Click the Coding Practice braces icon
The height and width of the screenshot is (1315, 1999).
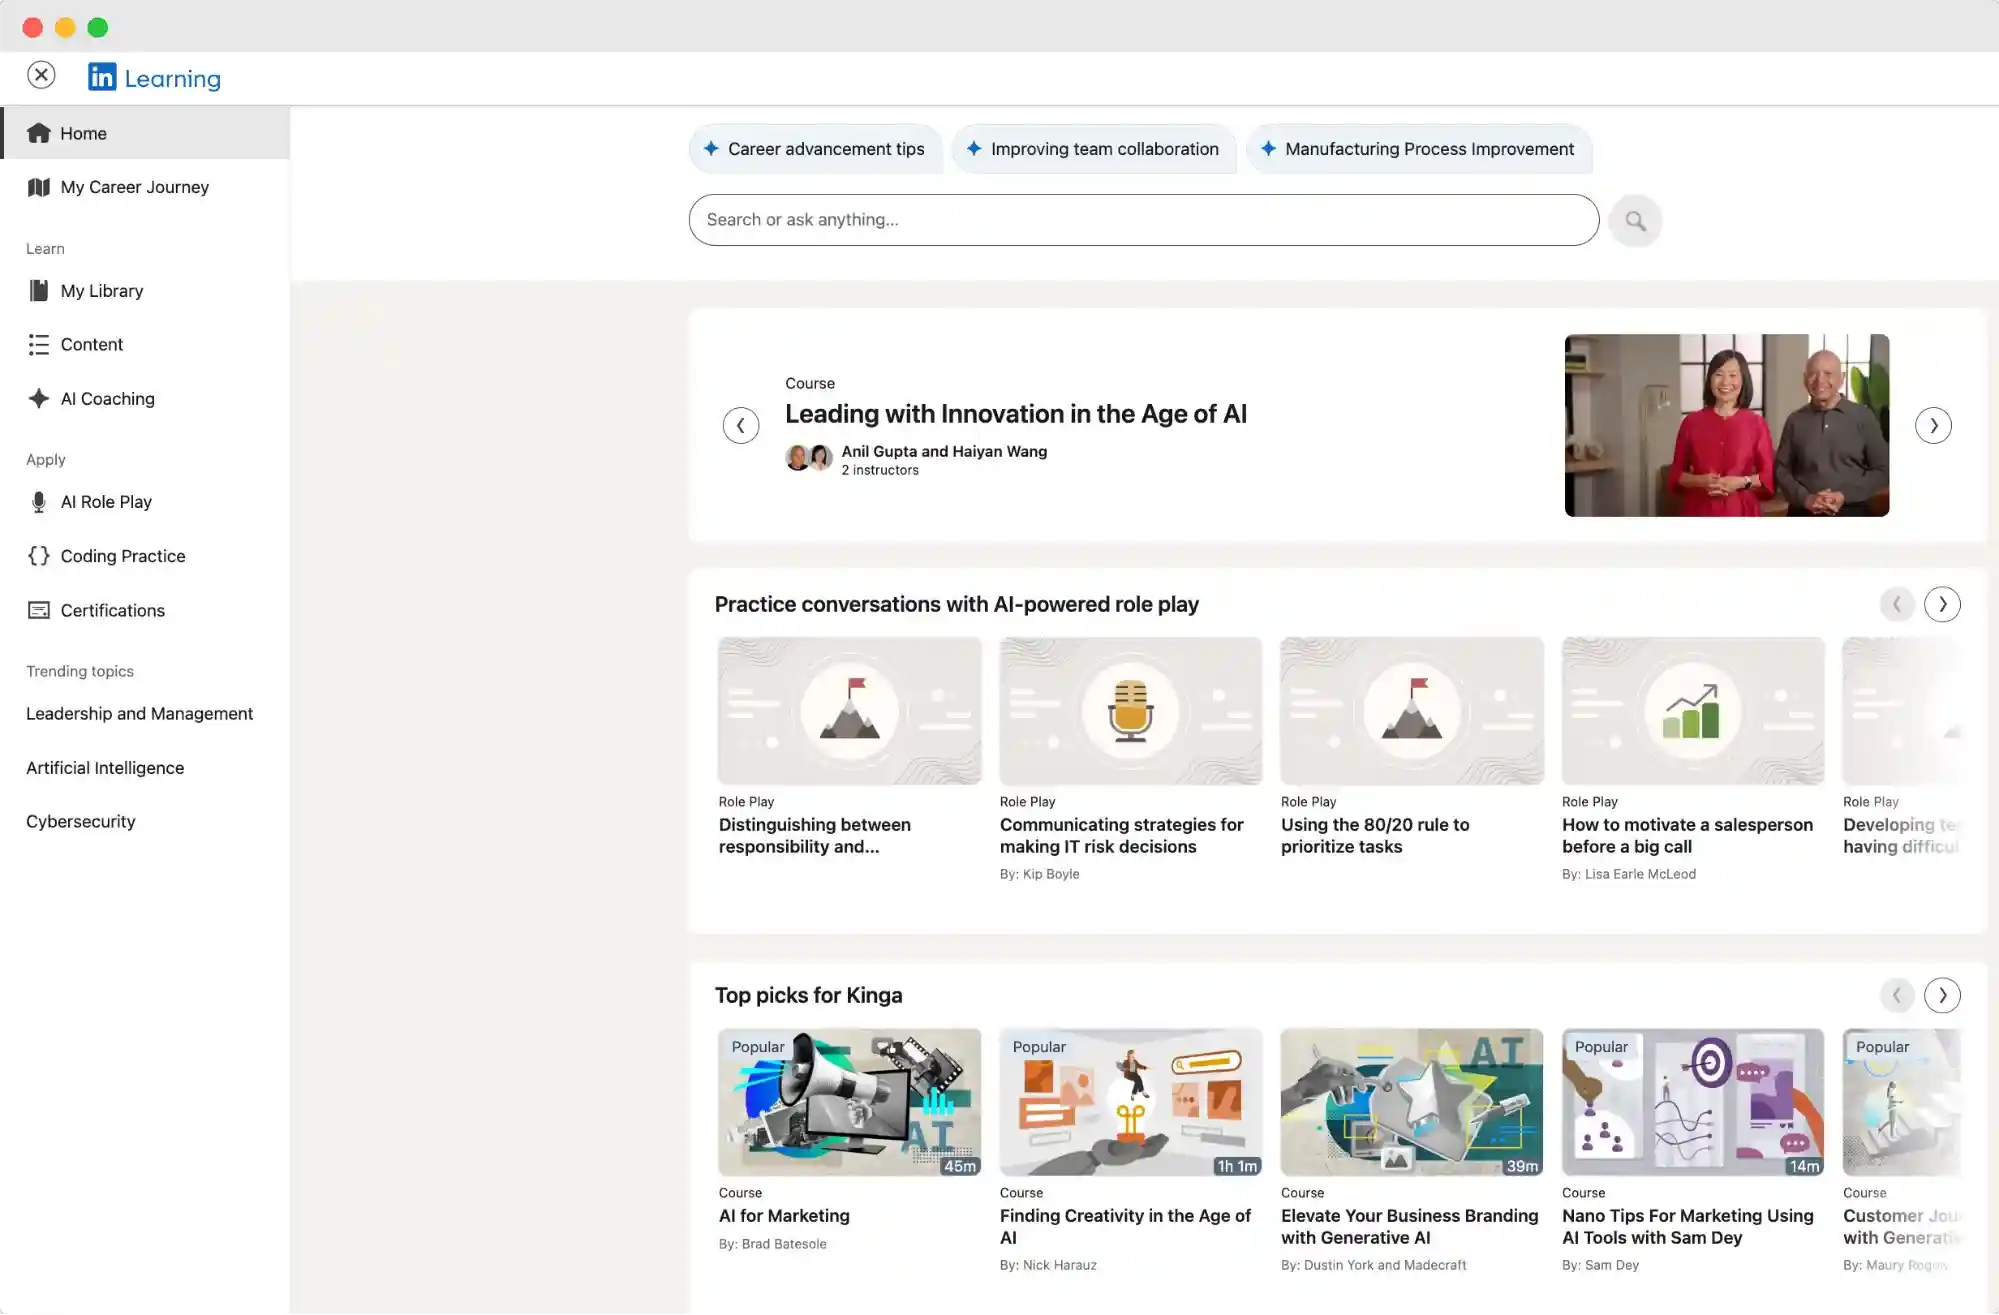click(39, 556)
